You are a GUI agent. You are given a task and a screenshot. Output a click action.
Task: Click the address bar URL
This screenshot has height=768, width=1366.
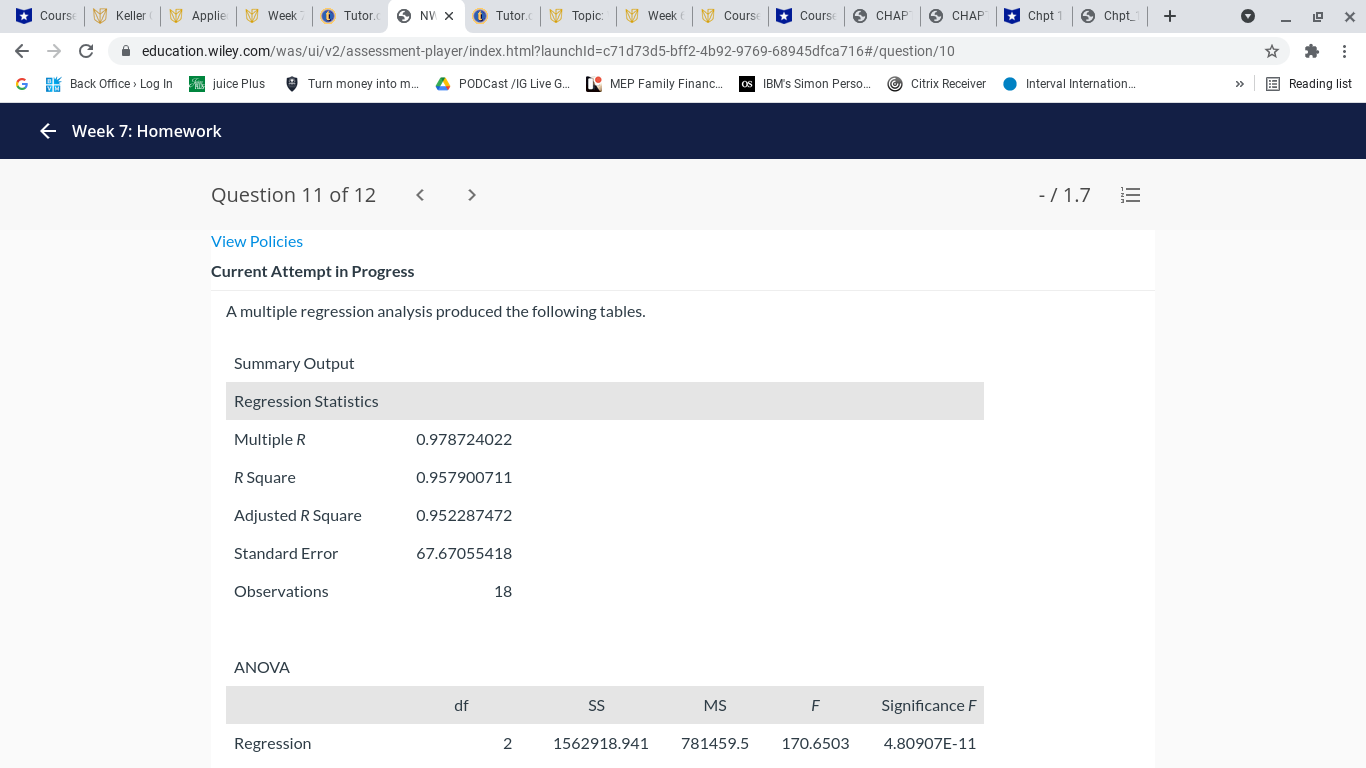(x=548, y=51)
